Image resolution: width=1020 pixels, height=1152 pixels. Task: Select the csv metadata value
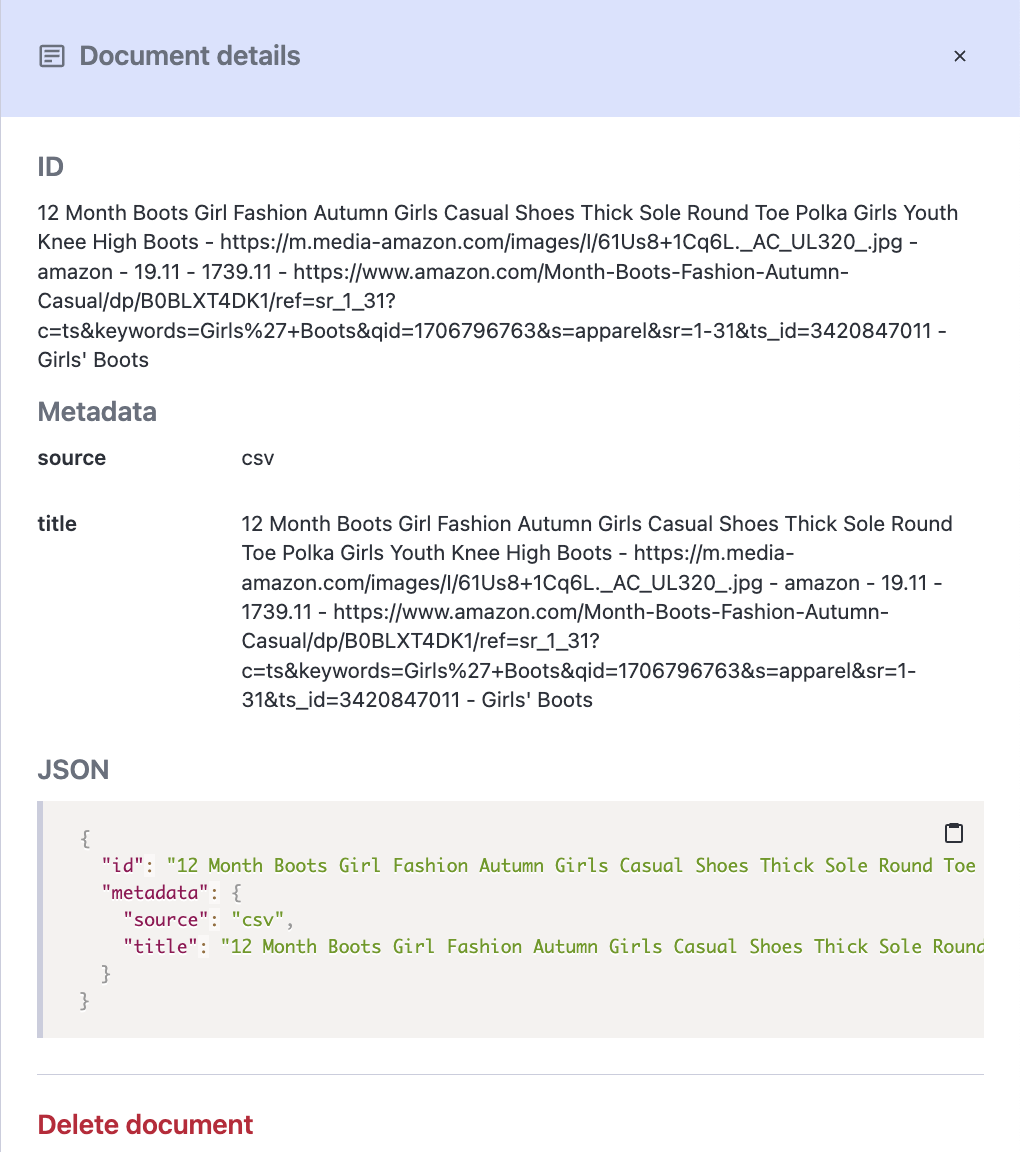257,458
